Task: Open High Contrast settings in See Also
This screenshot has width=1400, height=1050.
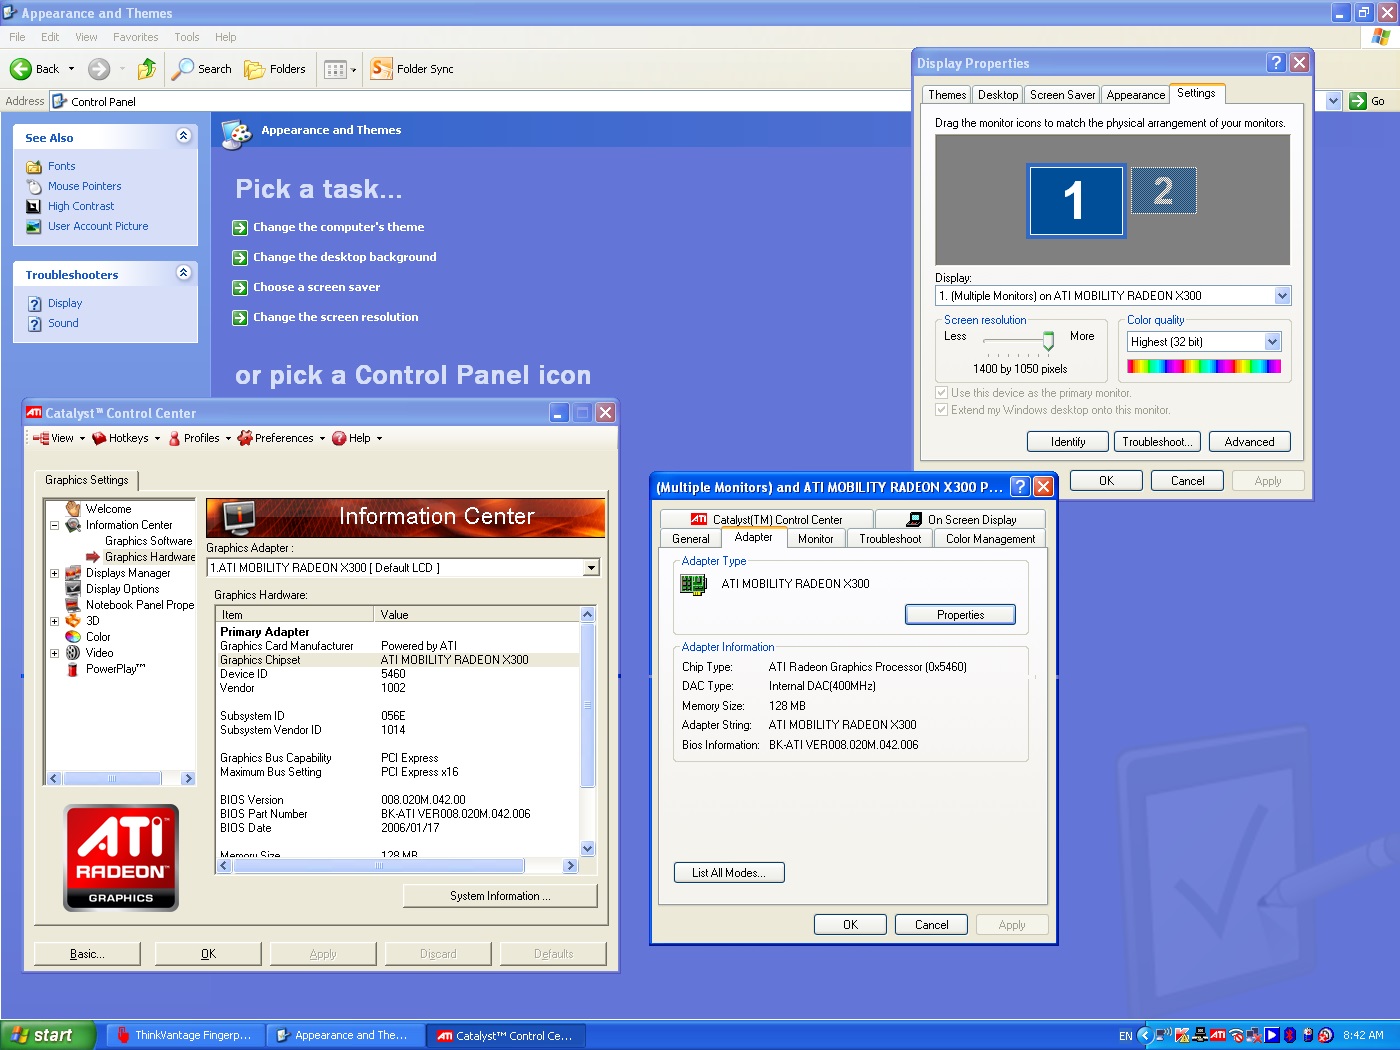Action: tap(81, 206)
